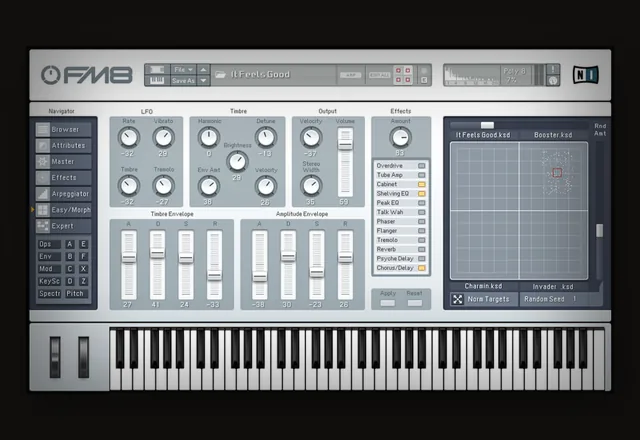Click the Native Instruments NI logo
Image resolution: width=640 pixels, height=440 pixels.
586,75
